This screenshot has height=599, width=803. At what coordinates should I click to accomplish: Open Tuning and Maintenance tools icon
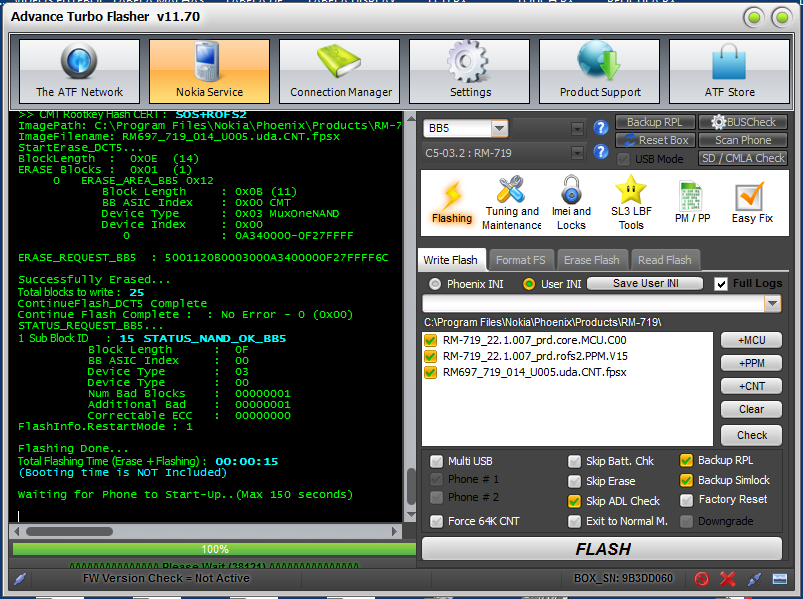coord(511,189)
